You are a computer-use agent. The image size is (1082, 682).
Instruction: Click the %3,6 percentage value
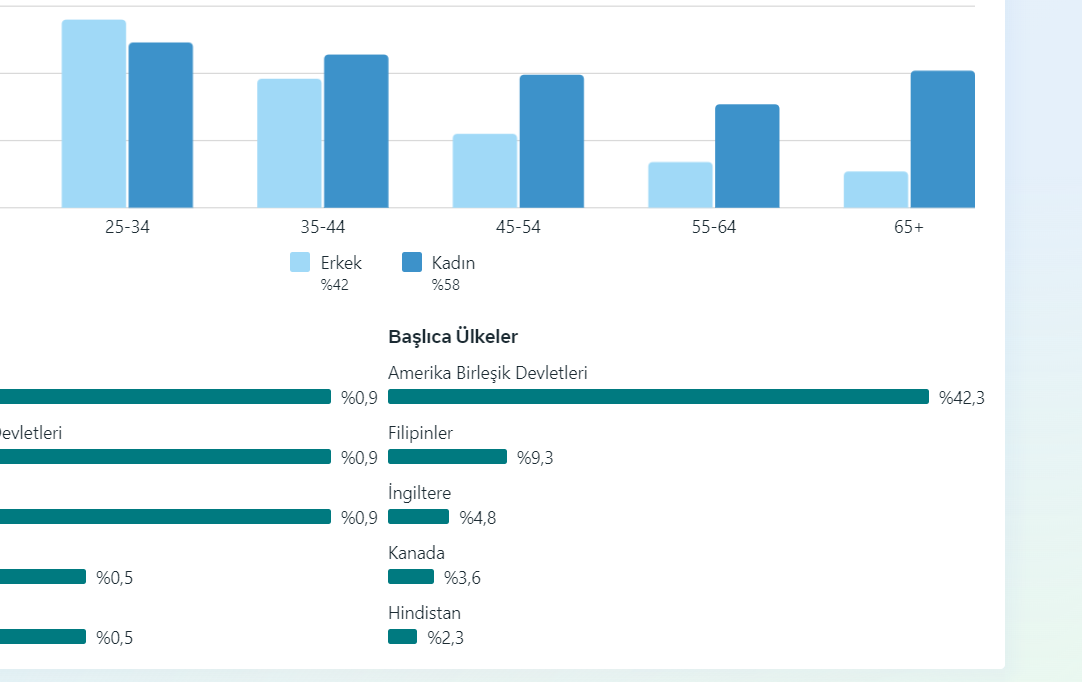(462, 578)
